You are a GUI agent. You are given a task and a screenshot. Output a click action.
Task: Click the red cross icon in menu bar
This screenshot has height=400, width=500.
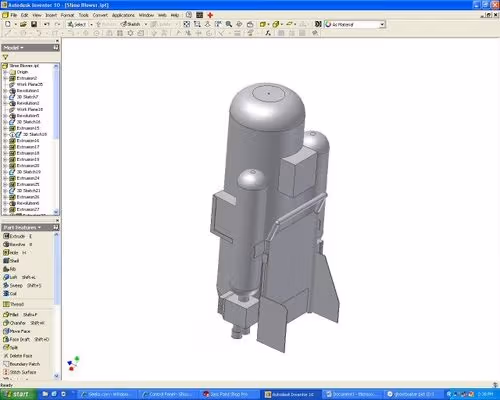pos(210,15)
